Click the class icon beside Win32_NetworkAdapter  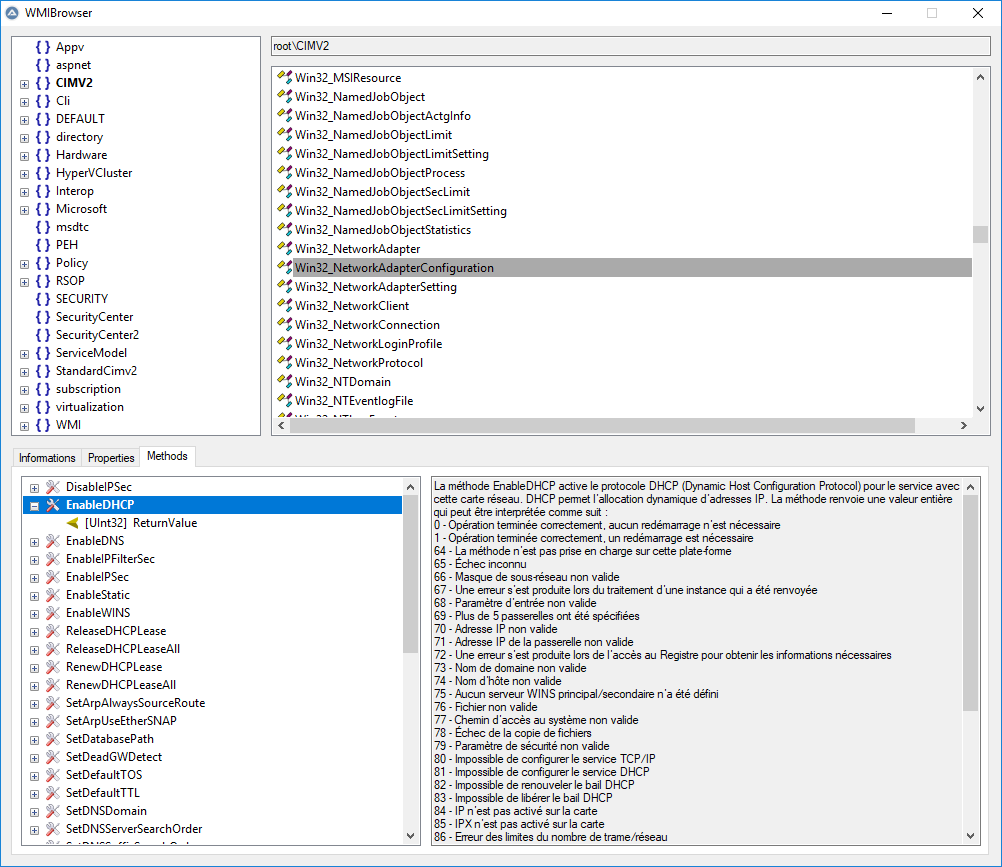pyautogui.click(x=284, y=249)
